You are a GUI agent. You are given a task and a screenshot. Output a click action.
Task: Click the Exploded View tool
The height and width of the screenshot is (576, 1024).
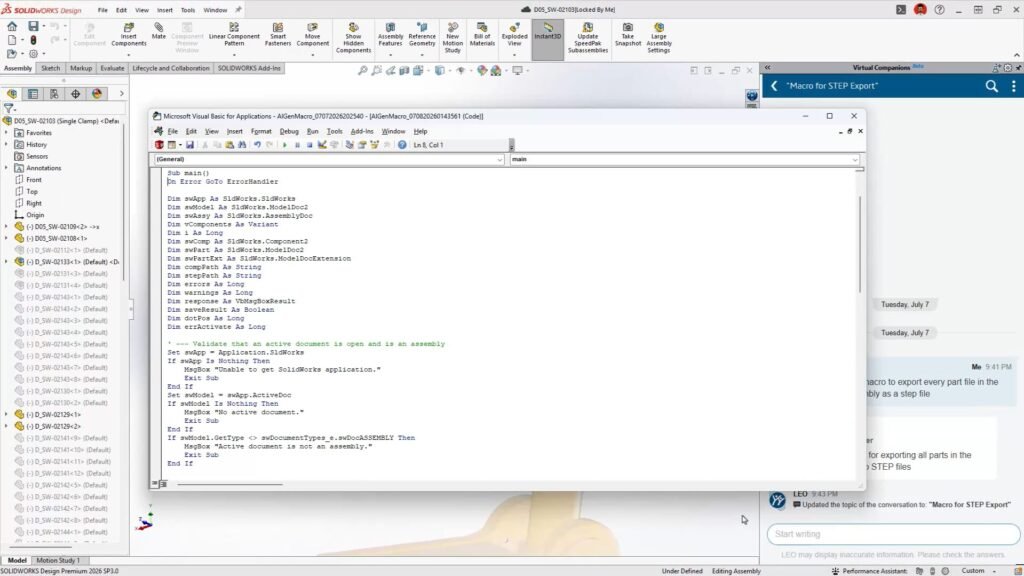[514, 35]
